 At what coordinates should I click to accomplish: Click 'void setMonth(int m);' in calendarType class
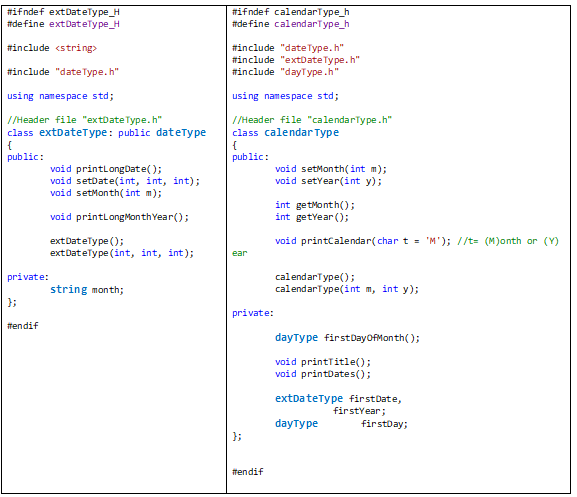[331, 169]
